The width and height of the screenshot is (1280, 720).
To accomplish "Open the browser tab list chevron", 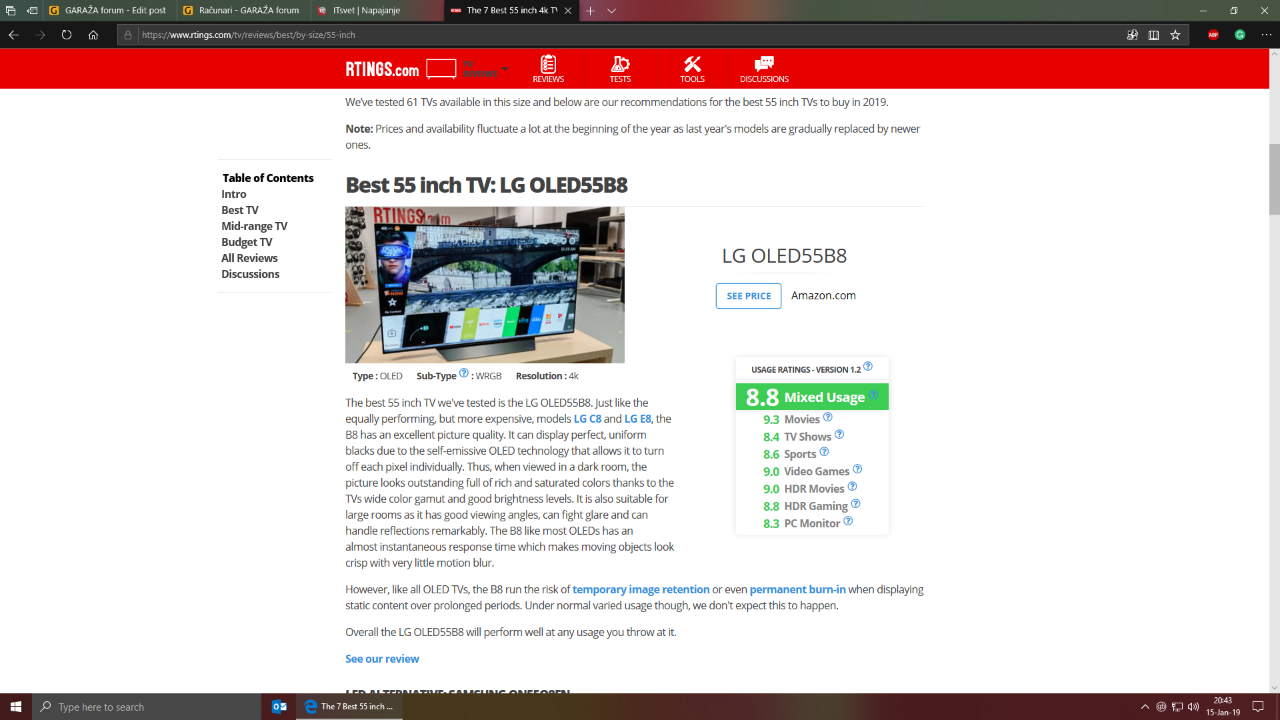I will (612, 10).
